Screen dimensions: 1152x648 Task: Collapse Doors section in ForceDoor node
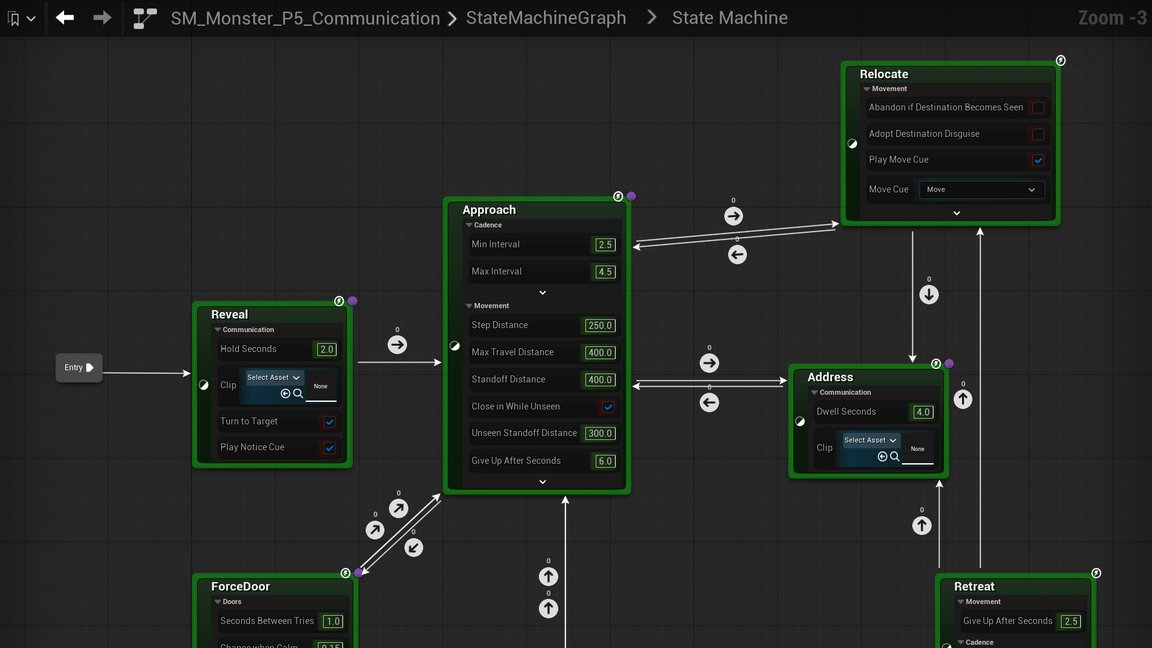click(217, 602)
